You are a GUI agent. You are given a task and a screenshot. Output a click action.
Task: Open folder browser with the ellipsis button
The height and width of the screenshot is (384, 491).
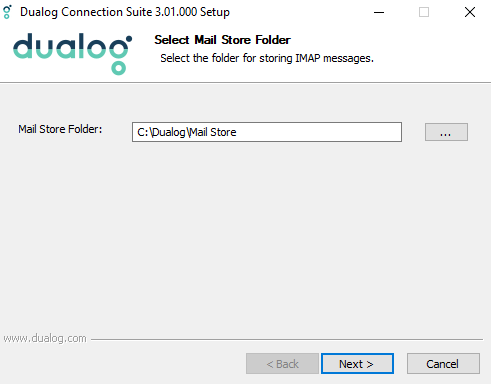(446, 132)
